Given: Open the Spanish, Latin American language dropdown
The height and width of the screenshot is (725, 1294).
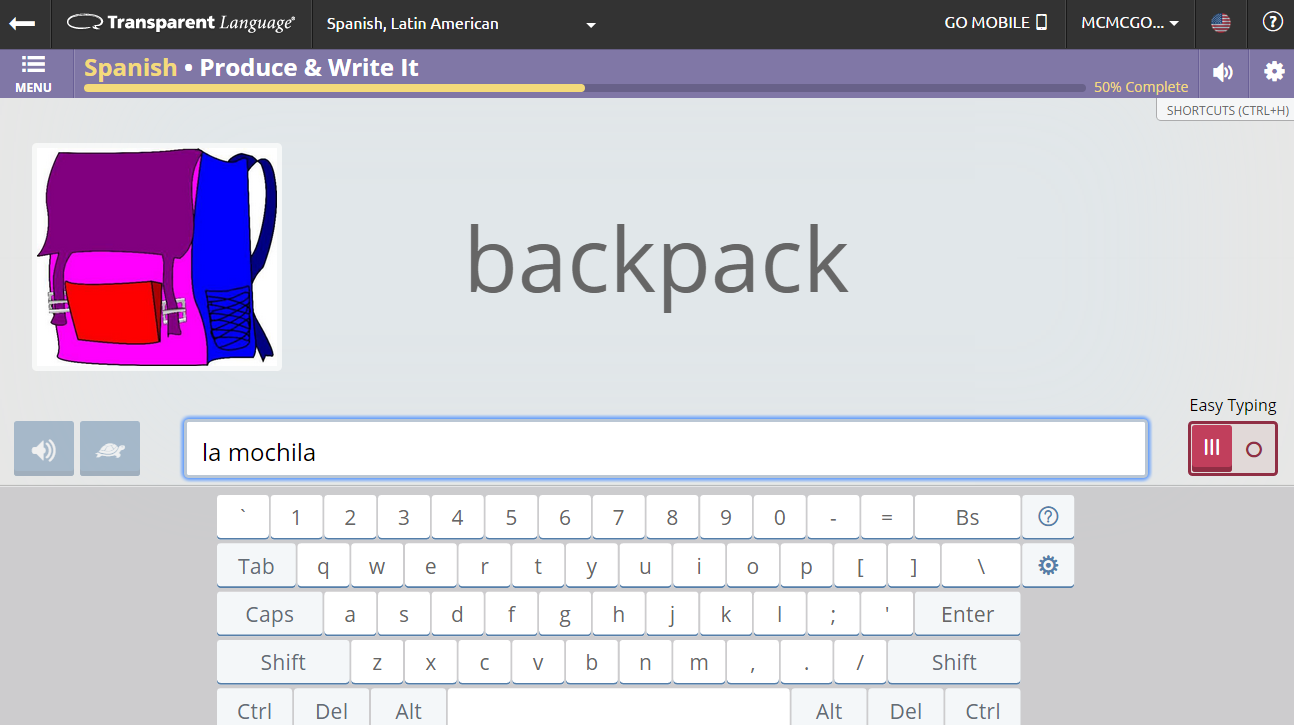Looking at the screenshot, I should (x=460, y=25).
